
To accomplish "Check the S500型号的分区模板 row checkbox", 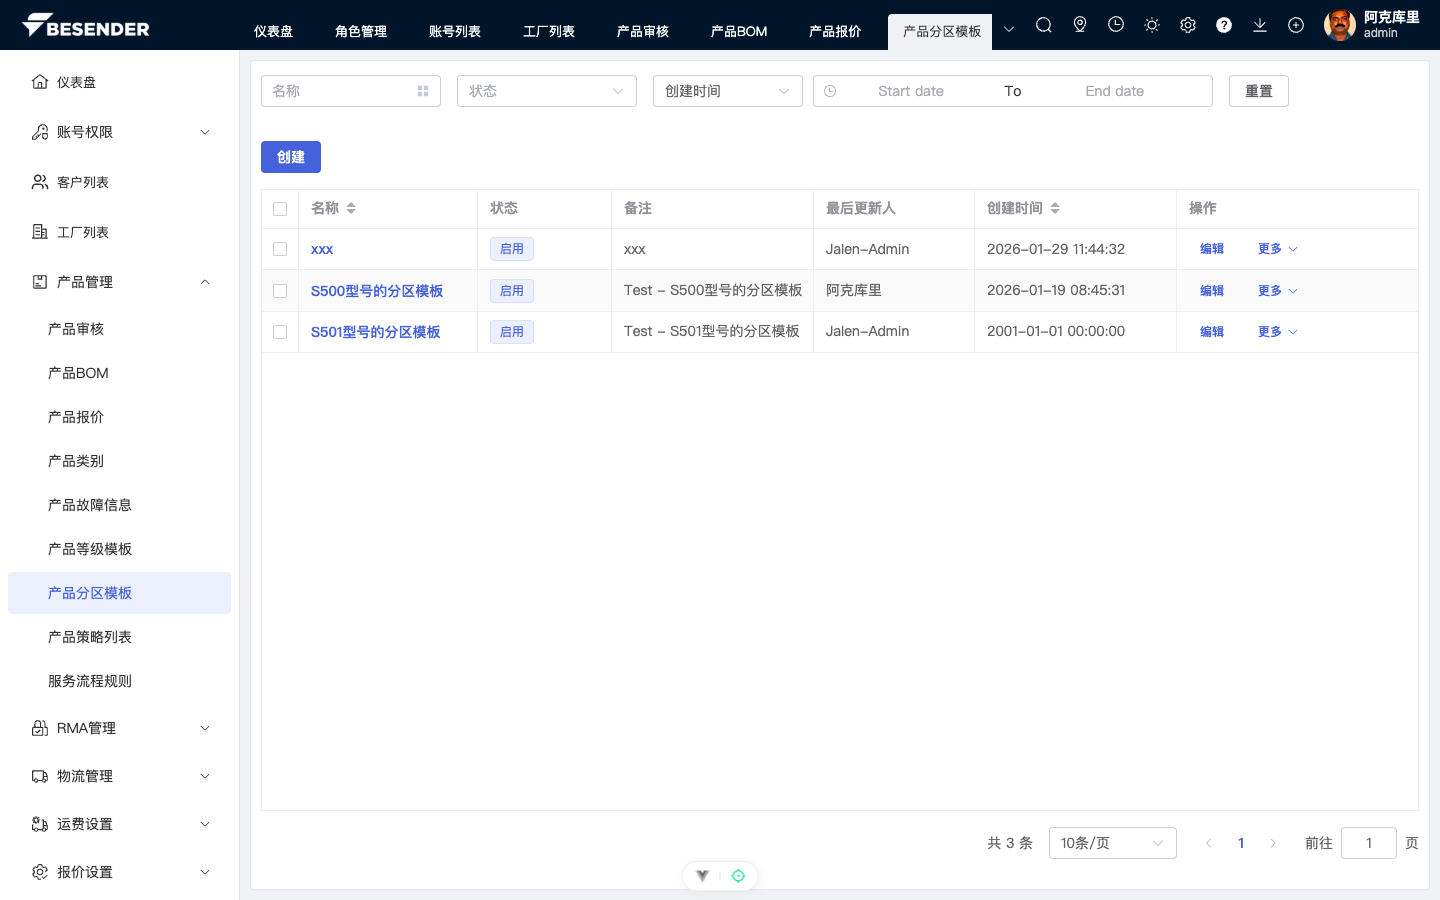I will point(280,291).
